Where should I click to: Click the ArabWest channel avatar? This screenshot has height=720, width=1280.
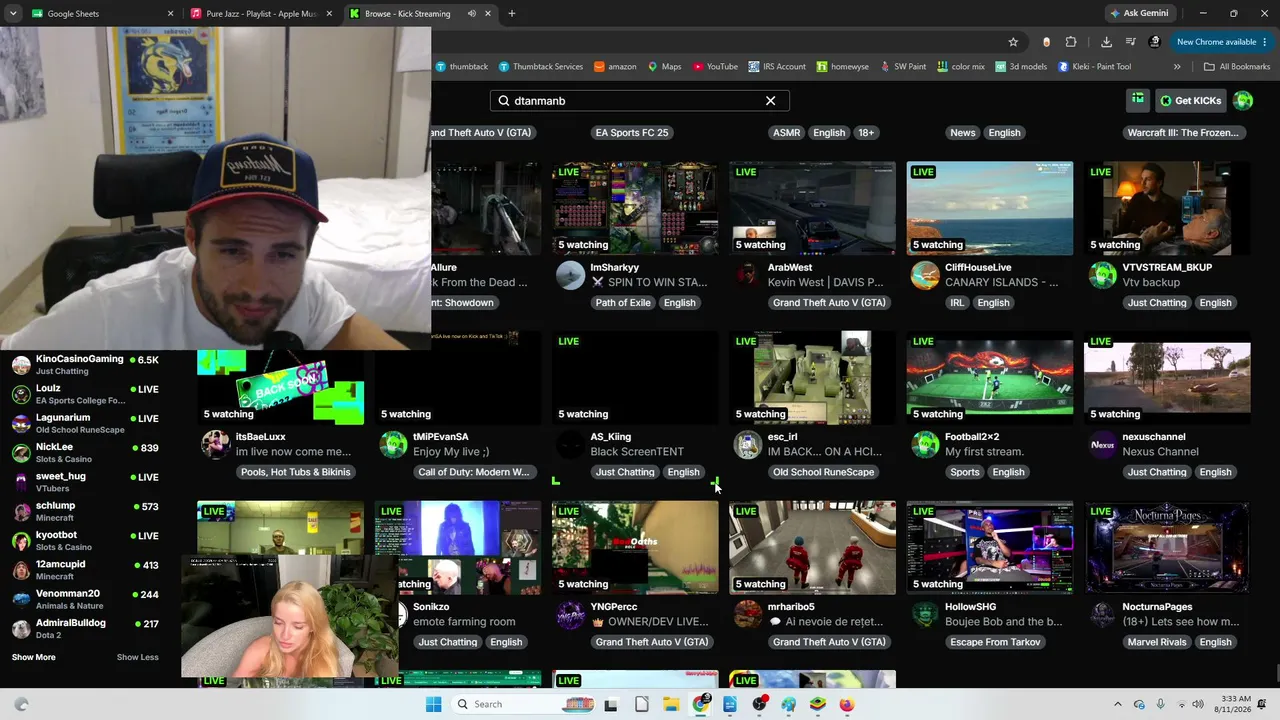(x=748, y=275)
